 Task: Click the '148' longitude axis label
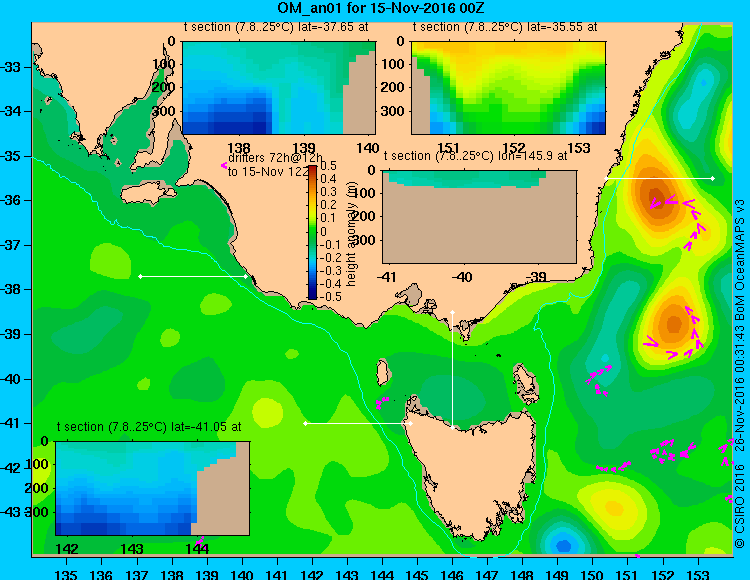tap(523, 574)
